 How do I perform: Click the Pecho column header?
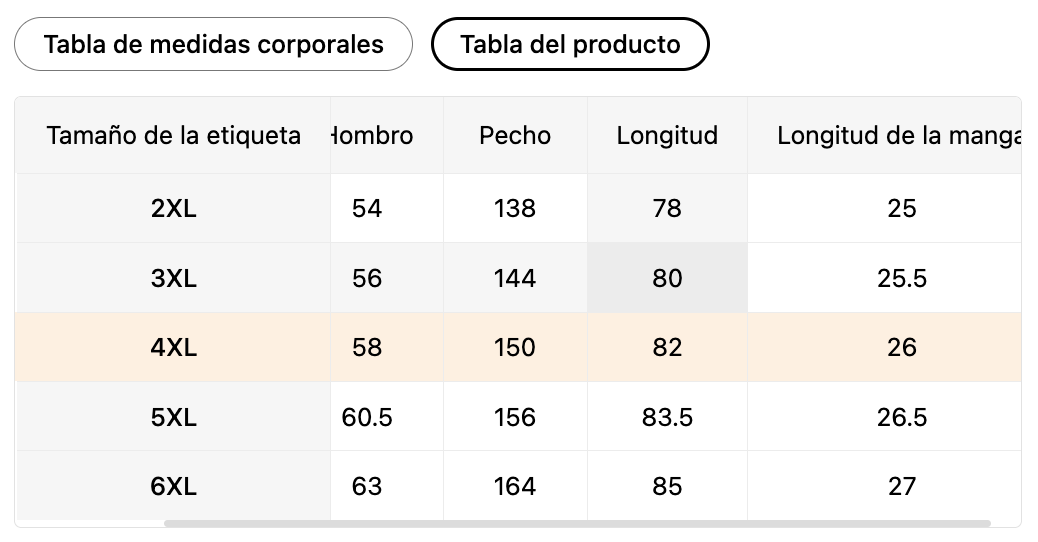point(515,136)
